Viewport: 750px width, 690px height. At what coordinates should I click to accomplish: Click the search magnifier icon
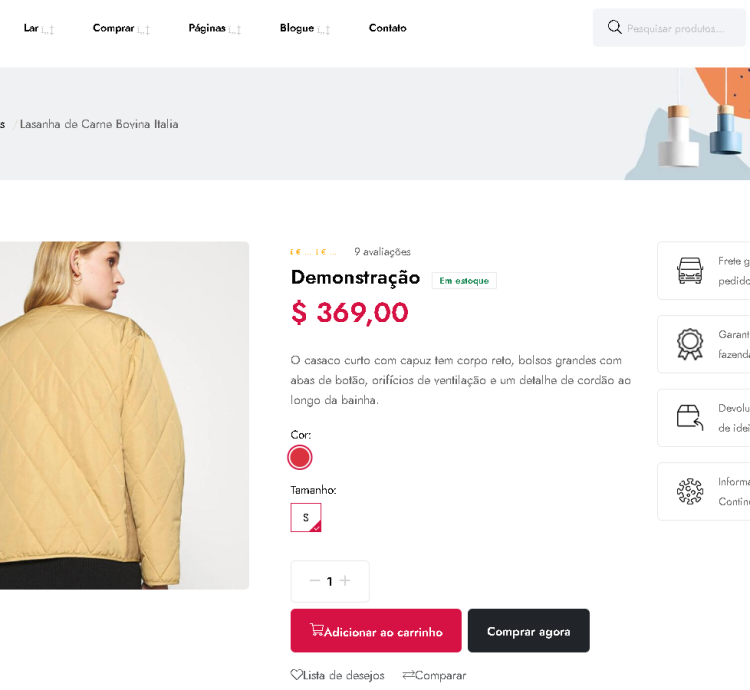(614, 27)
